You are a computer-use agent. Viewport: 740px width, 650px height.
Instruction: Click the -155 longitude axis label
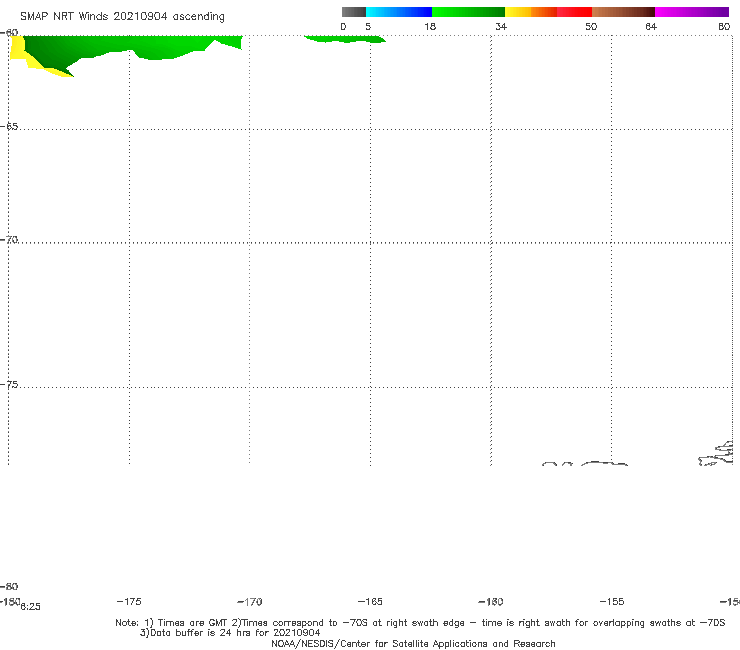[x=612, y=602]
